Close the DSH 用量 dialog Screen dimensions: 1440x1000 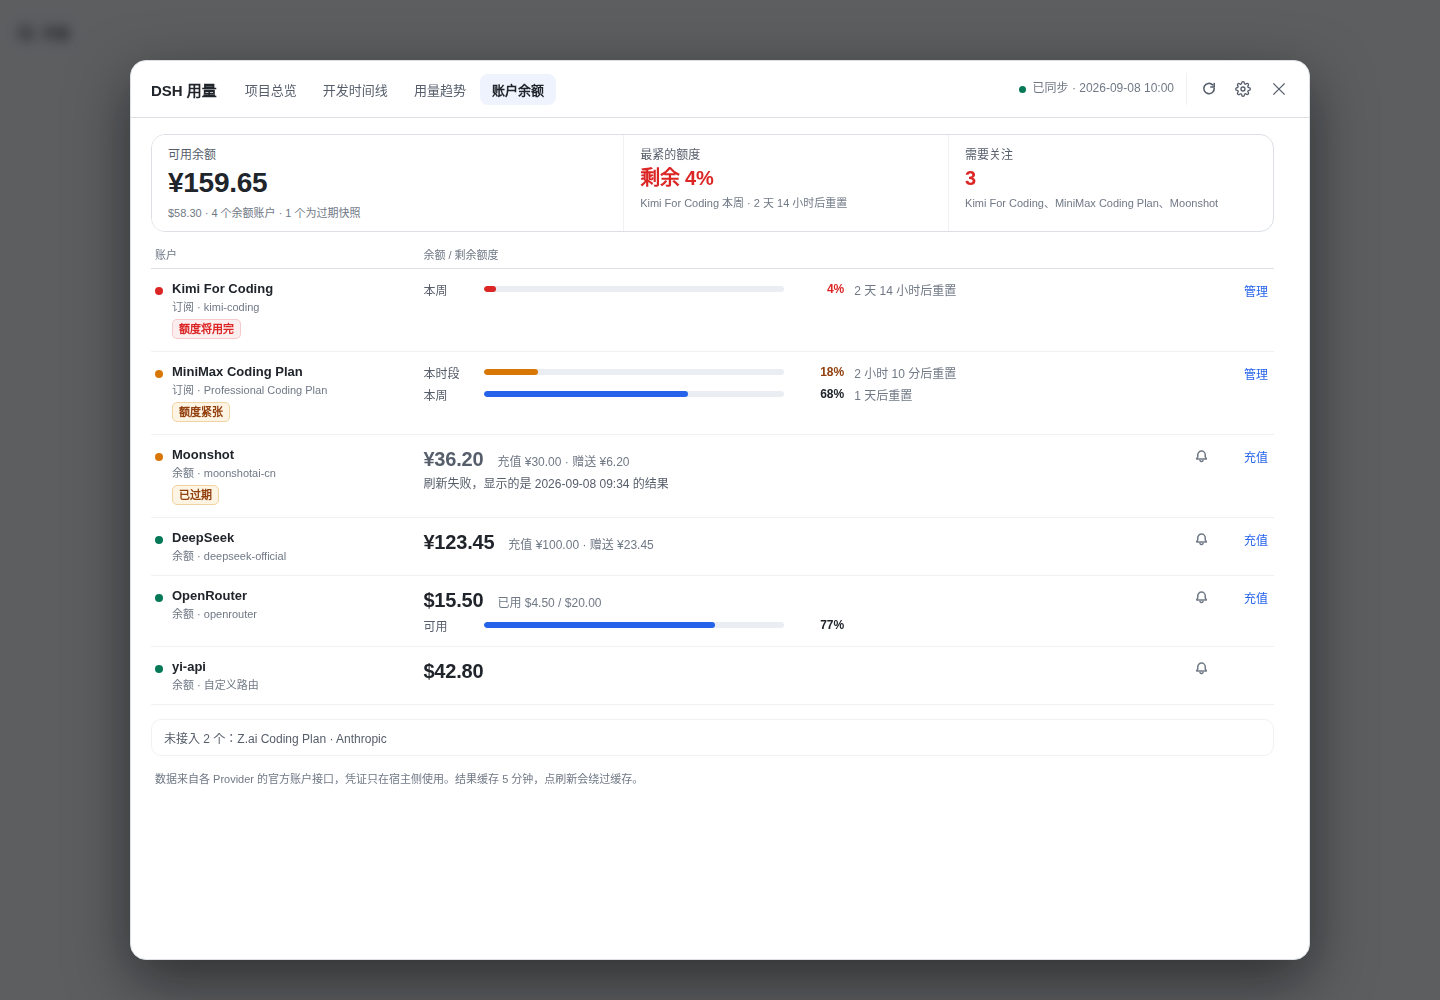click(x=1279, y=89)
